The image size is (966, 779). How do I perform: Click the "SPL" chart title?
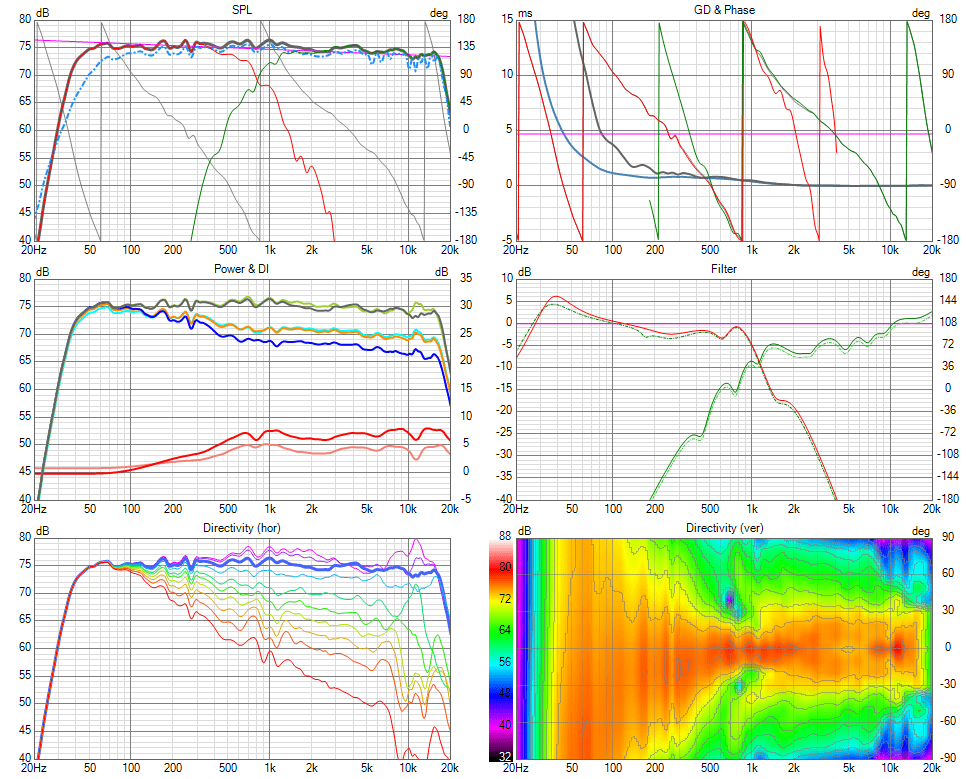pos(242,10)
